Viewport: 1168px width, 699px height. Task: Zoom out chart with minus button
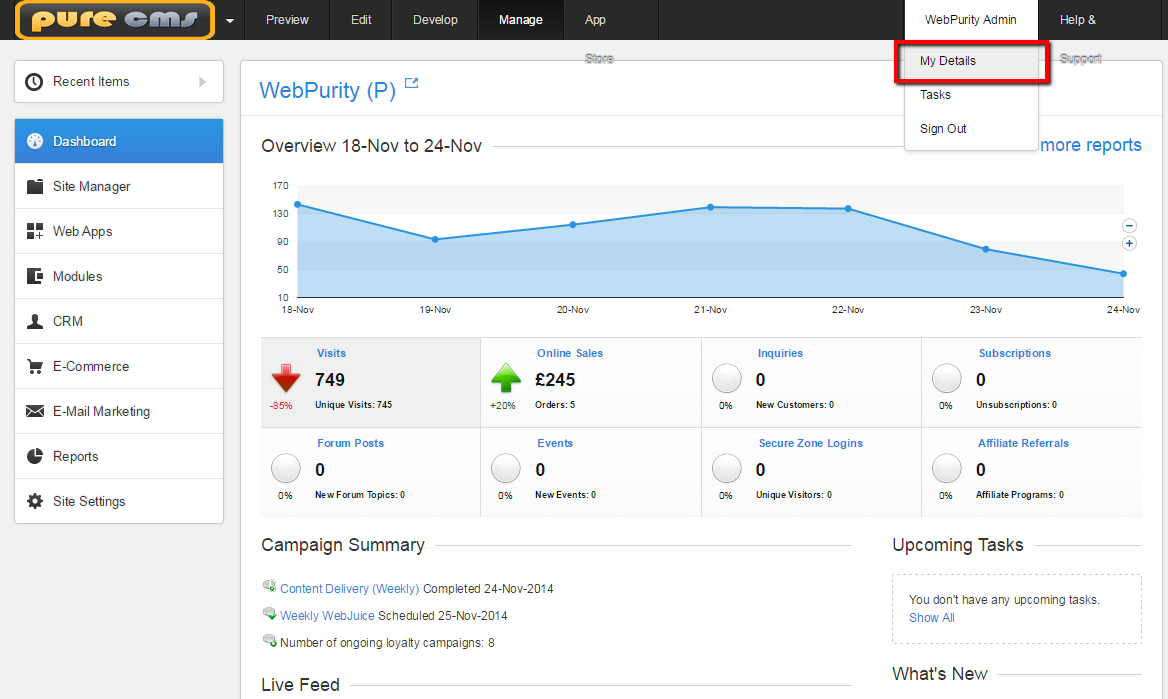click(1129, 226)
